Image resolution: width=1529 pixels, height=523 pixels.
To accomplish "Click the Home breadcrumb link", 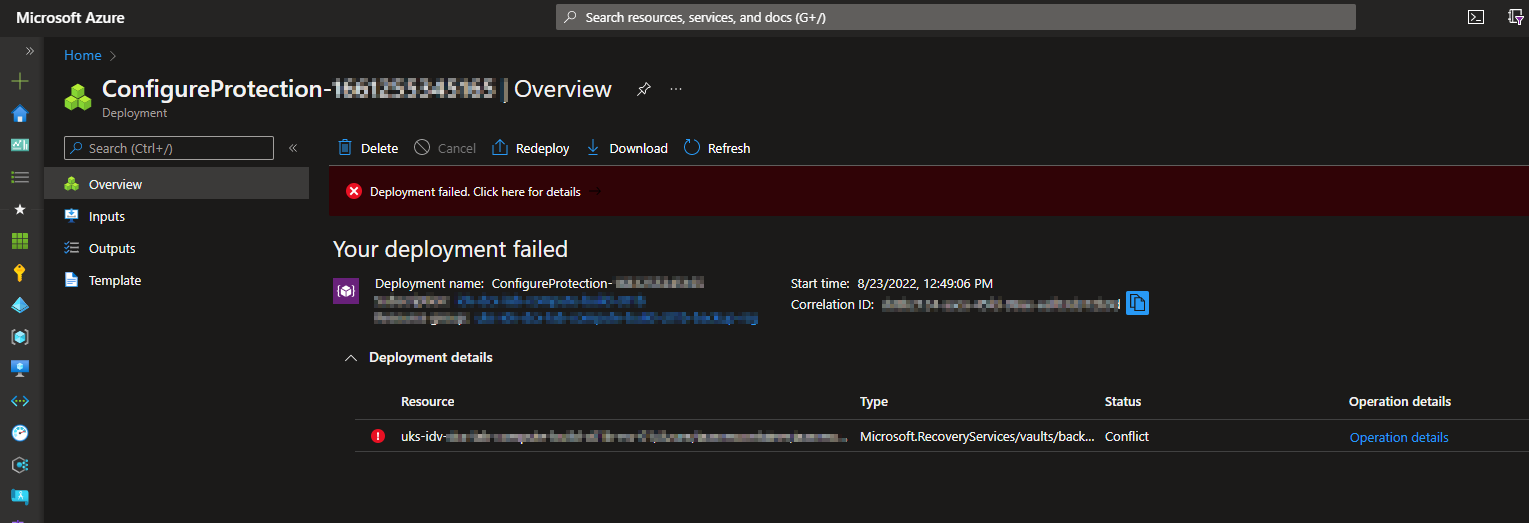I will [83, 55].
